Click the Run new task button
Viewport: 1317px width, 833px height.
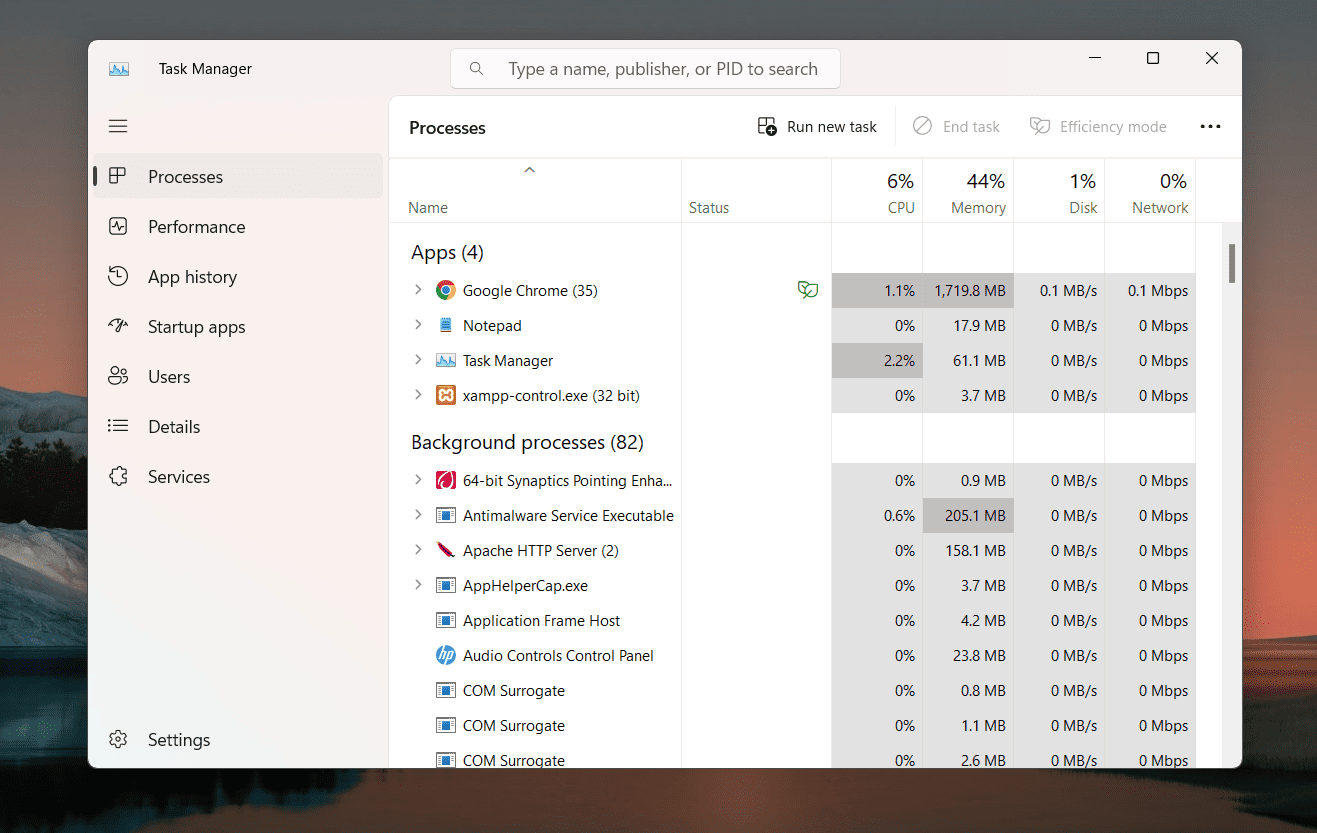[817, 127]
